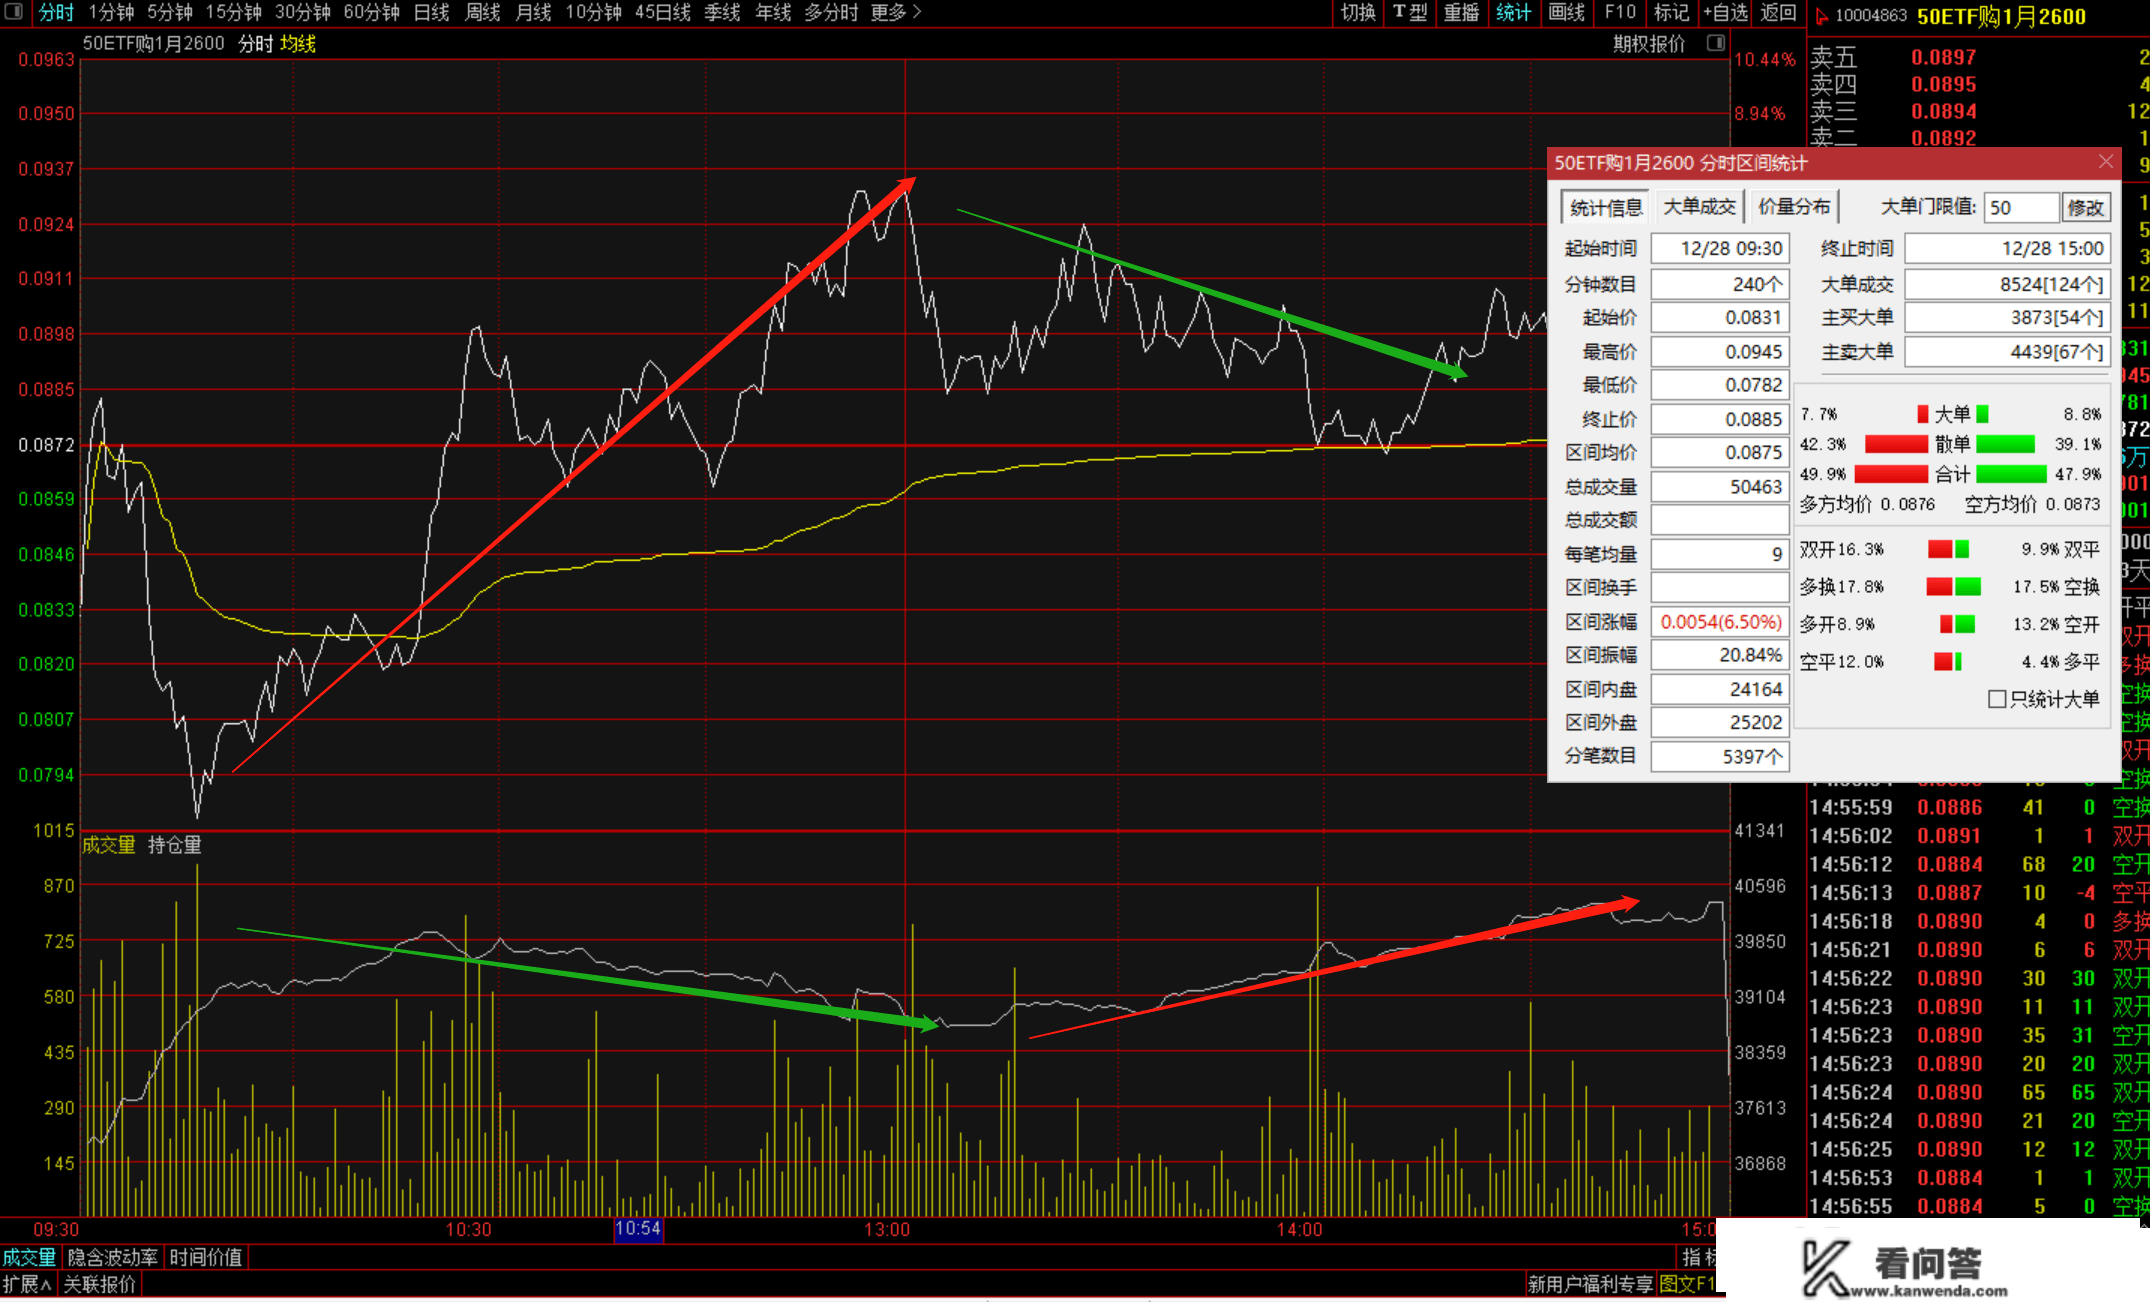Screen dimensions: 2150x1302
Task: Click the 图文F1 link
Action: tap(1687, 1284)
